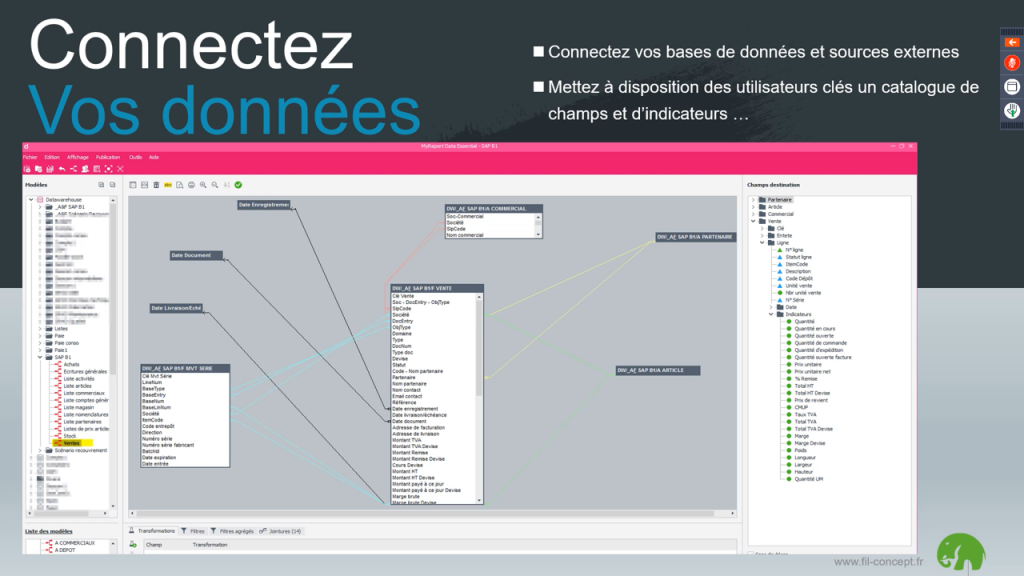1024x576 pixels.
Task: Select Quantité en cours indicator
Action: 814,328
